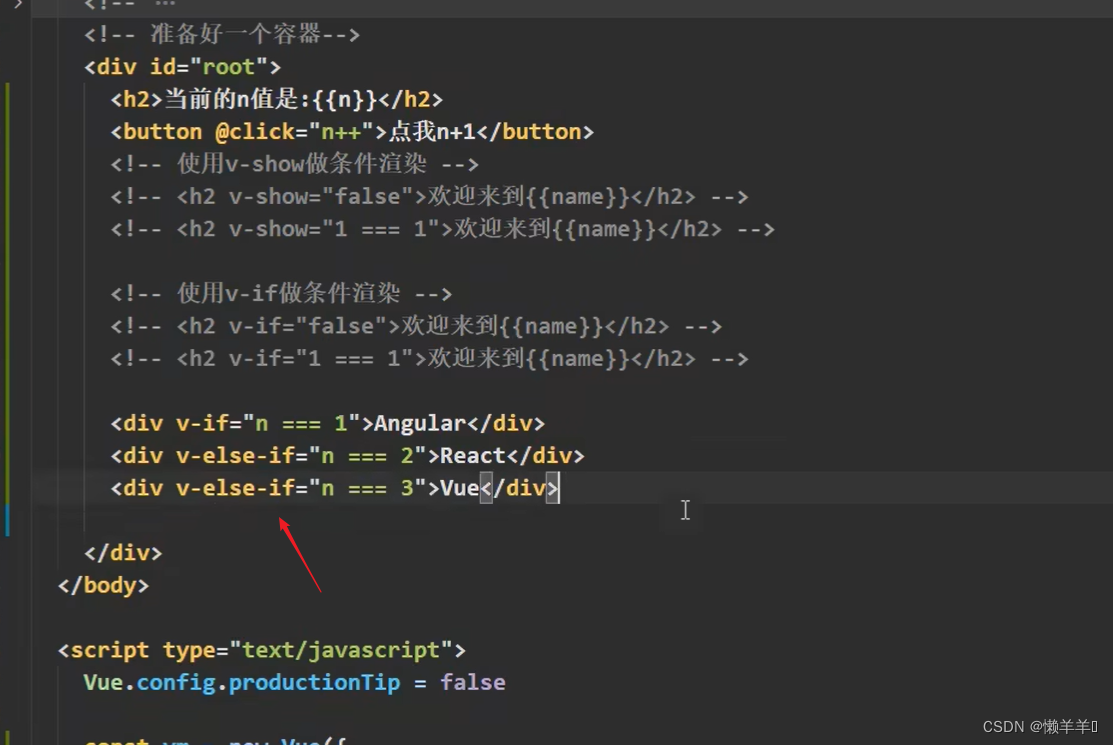Click the v-show conditional rendering comment heading
1113x745 pixels.
294,164
